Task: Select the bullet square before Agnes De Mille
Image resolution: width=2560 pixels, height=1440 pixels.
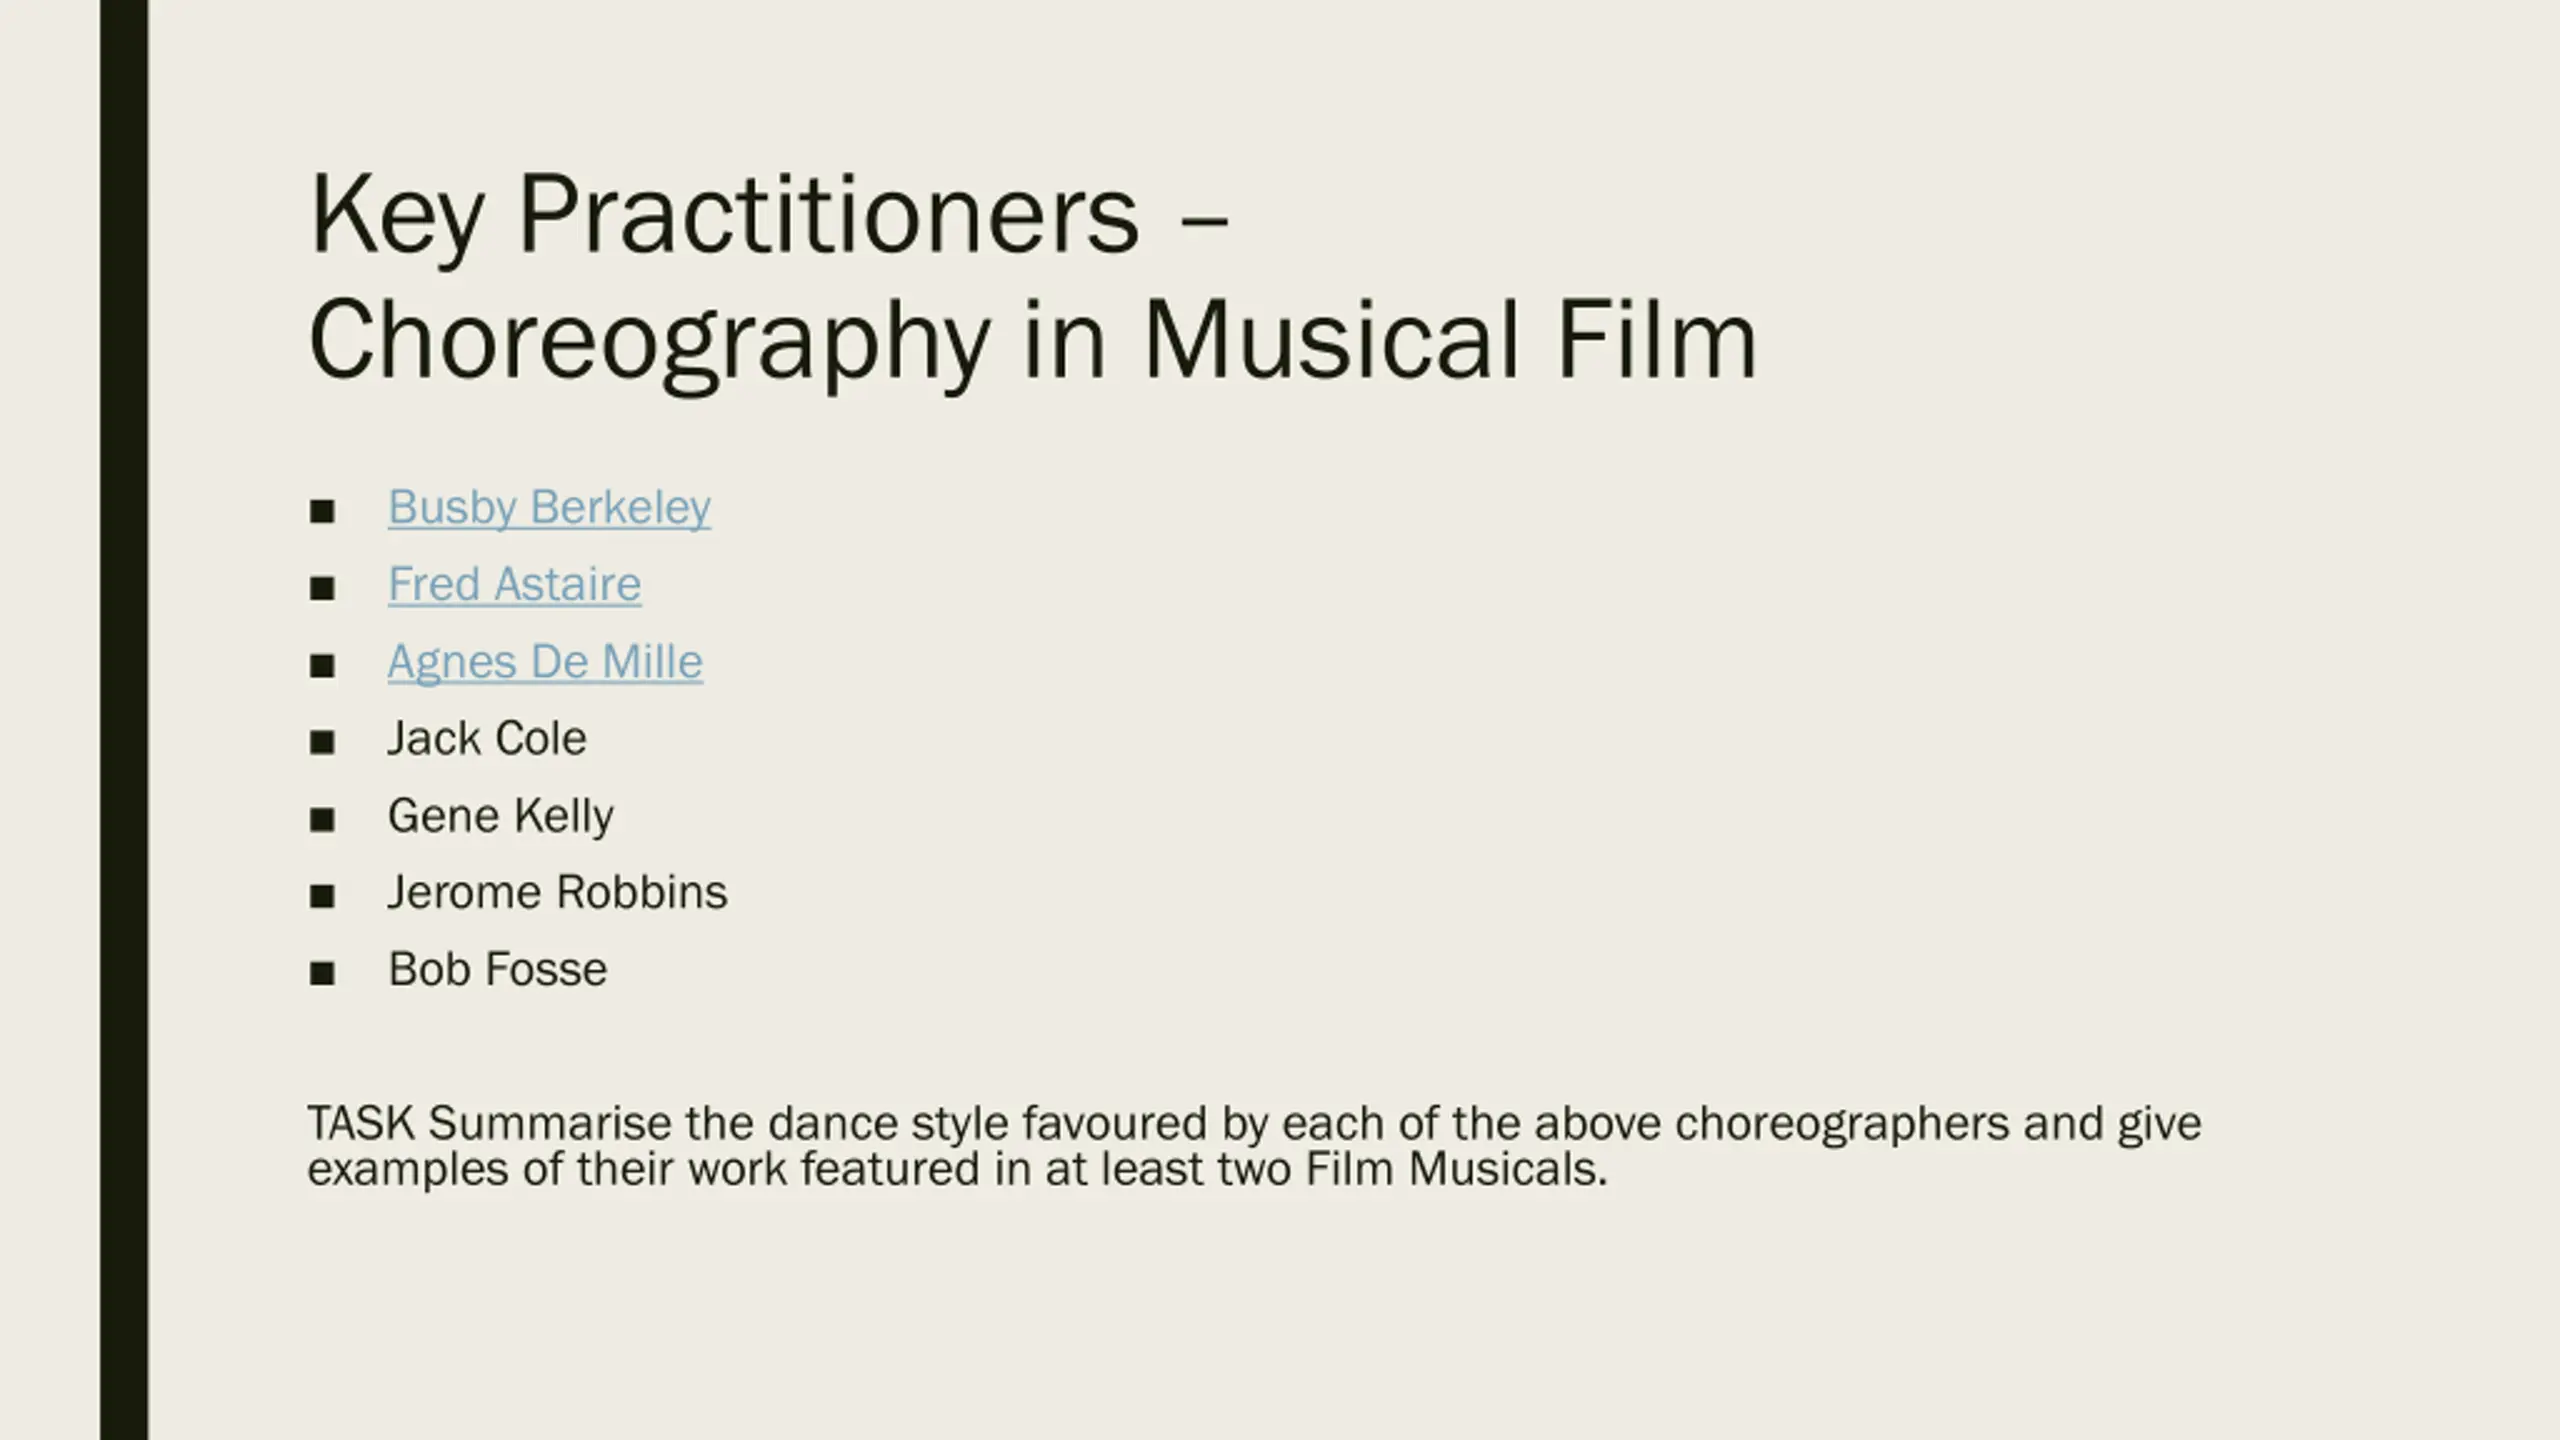Action: click(x=322, y=666)
